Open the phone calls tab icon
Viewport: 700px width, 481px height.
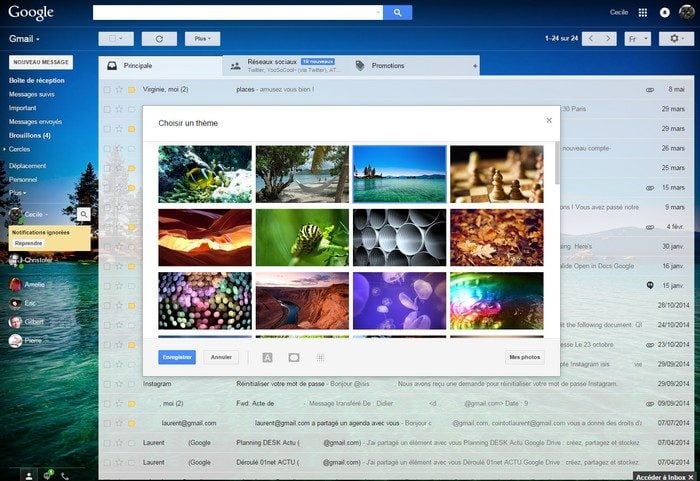click(65, 475)
